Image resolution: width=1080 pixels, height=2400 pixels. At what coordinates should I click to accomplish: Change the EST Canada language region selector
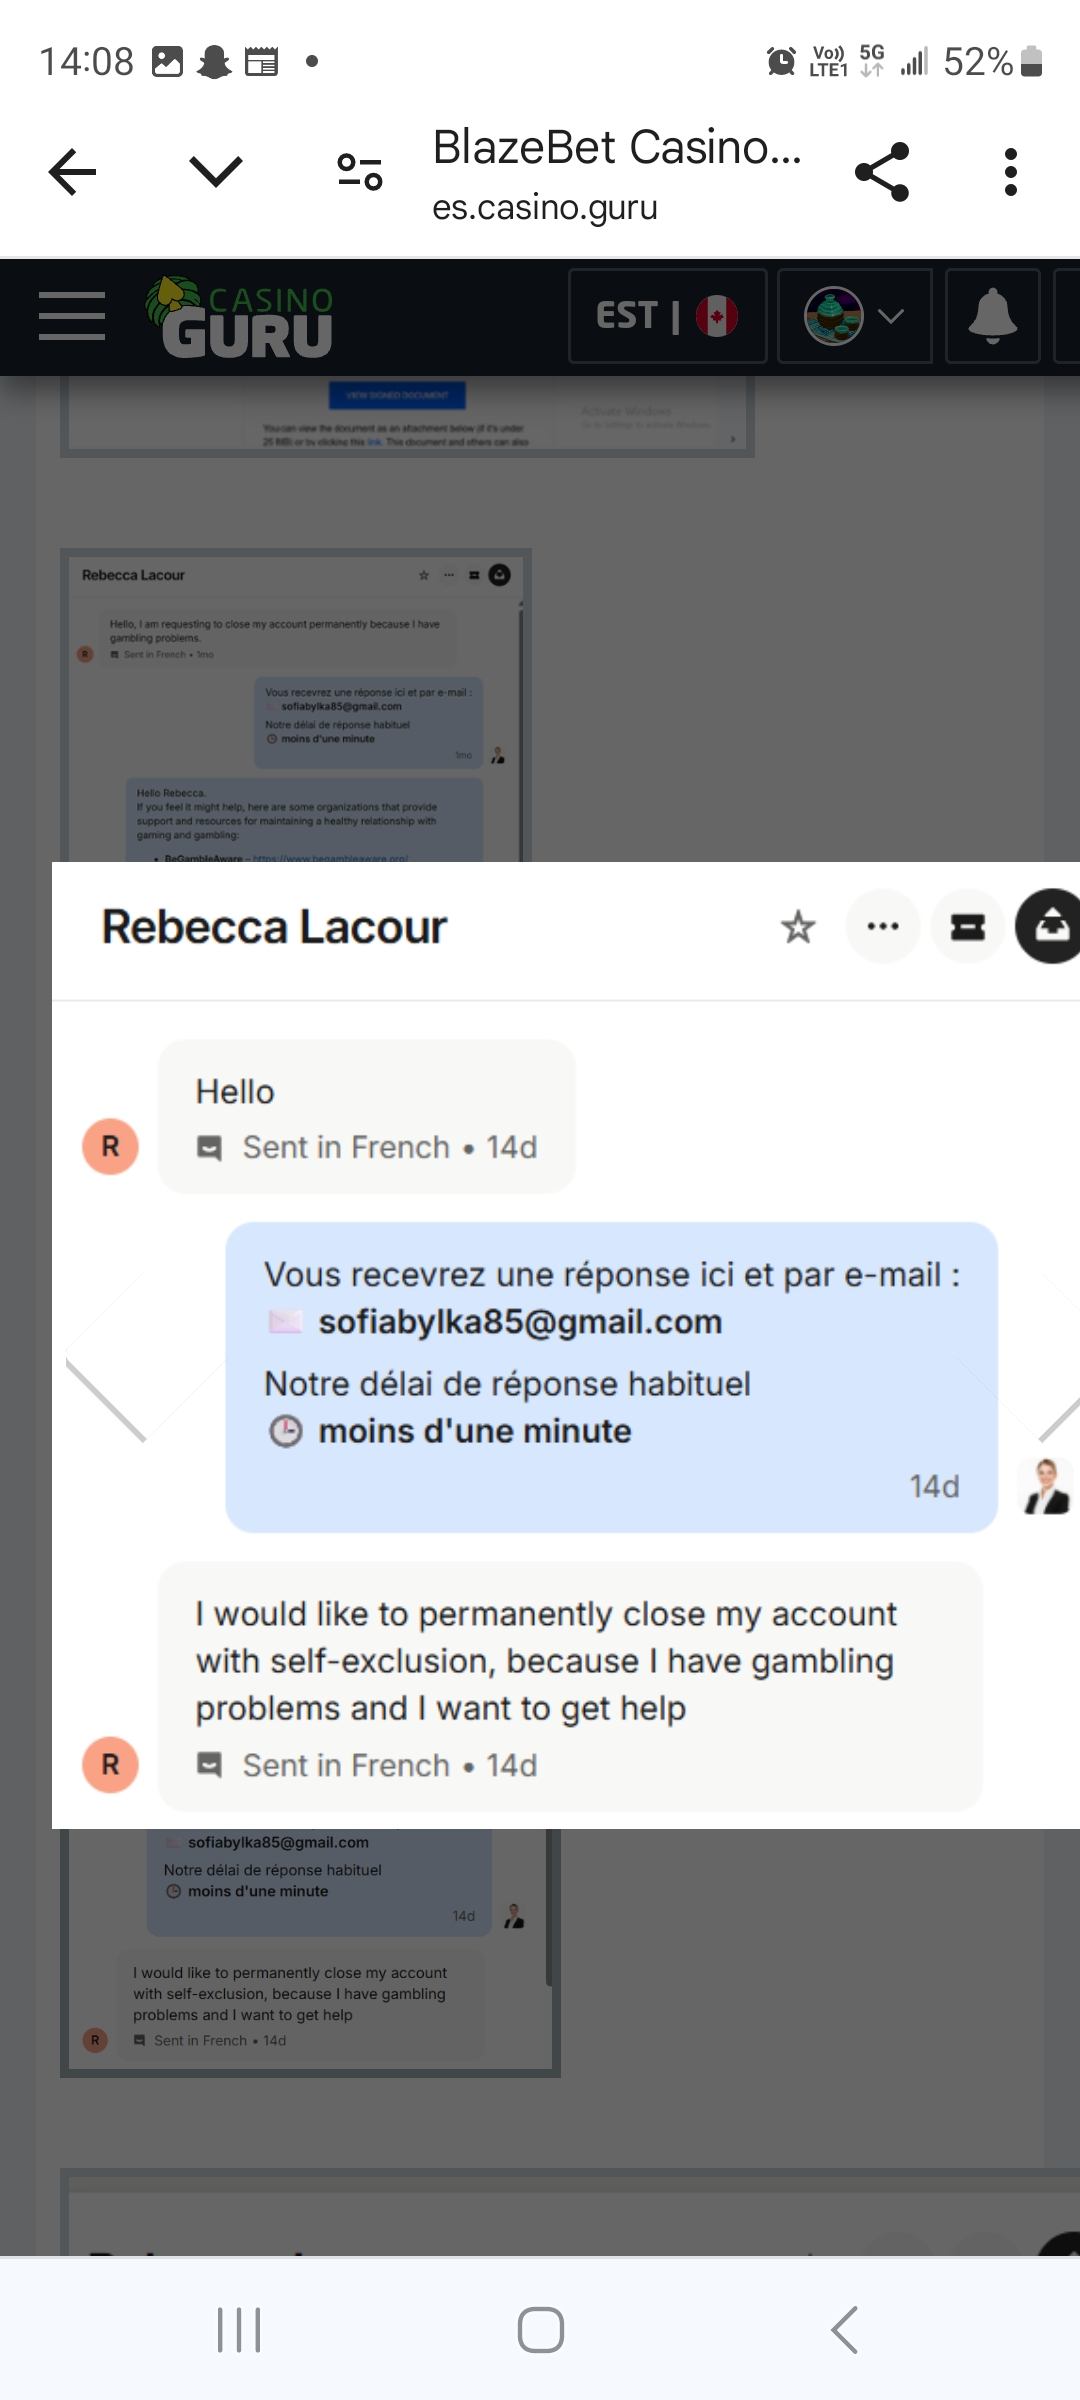point(667,316)
